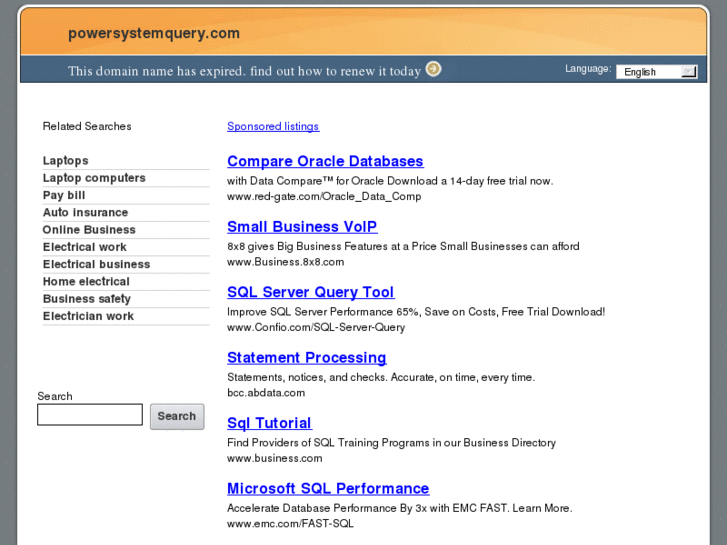727x545 pixels.
Task: Open Statement Processing listing
Action: (306, 358)
